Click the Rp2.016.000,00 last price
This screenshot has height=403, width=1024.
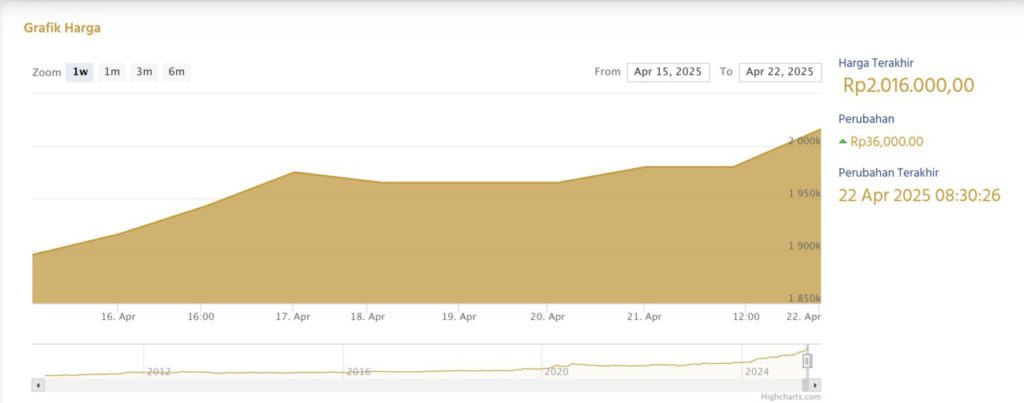coord(908,86)
